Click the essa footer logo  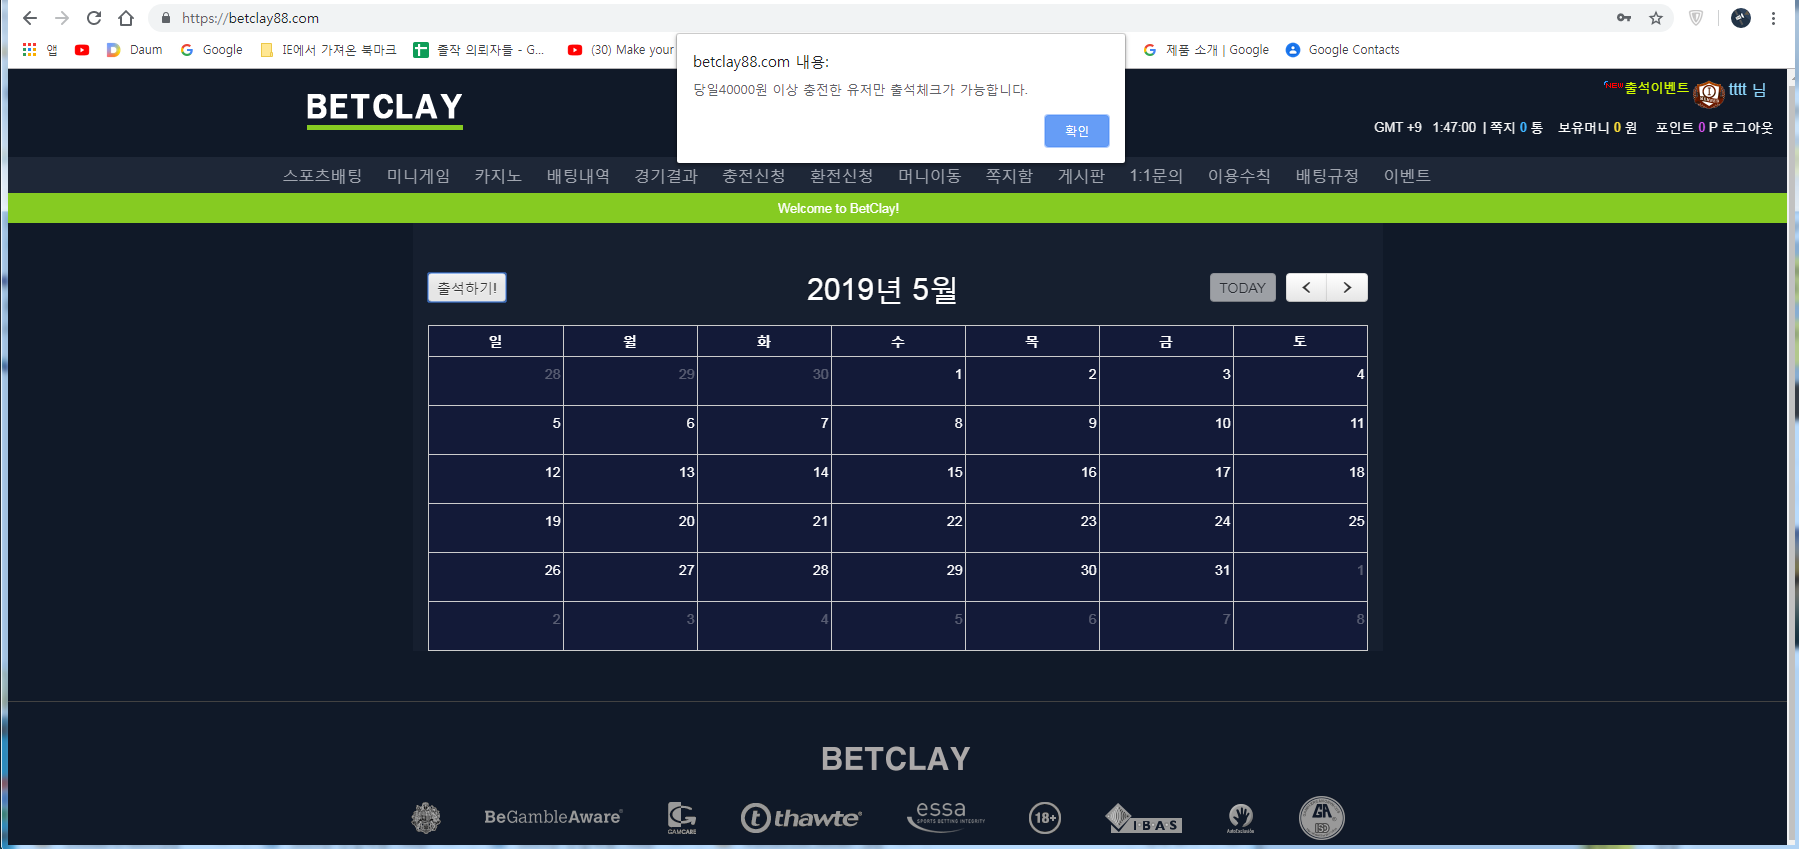(x=946, y=816)
